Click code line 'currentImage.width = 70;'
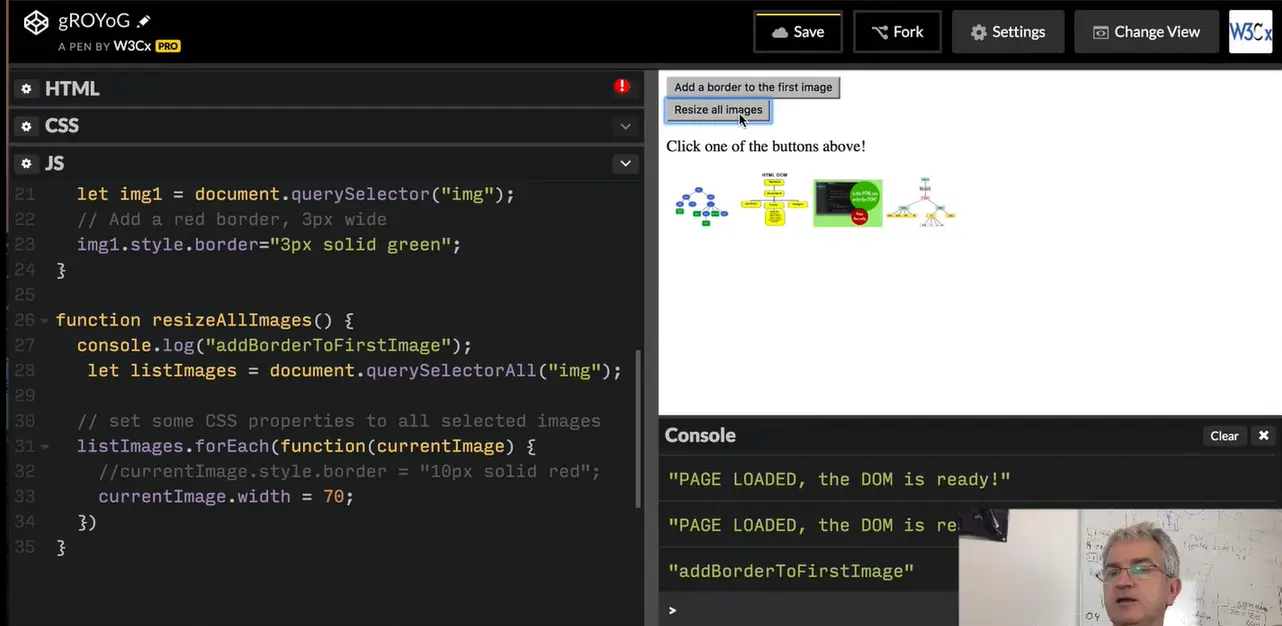 226,497
